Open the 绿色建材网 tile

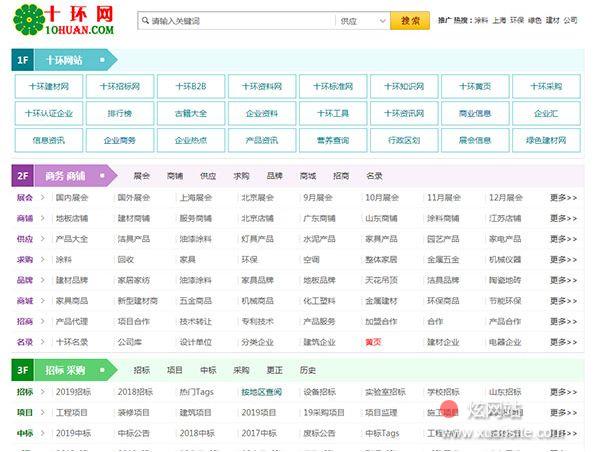546,140
